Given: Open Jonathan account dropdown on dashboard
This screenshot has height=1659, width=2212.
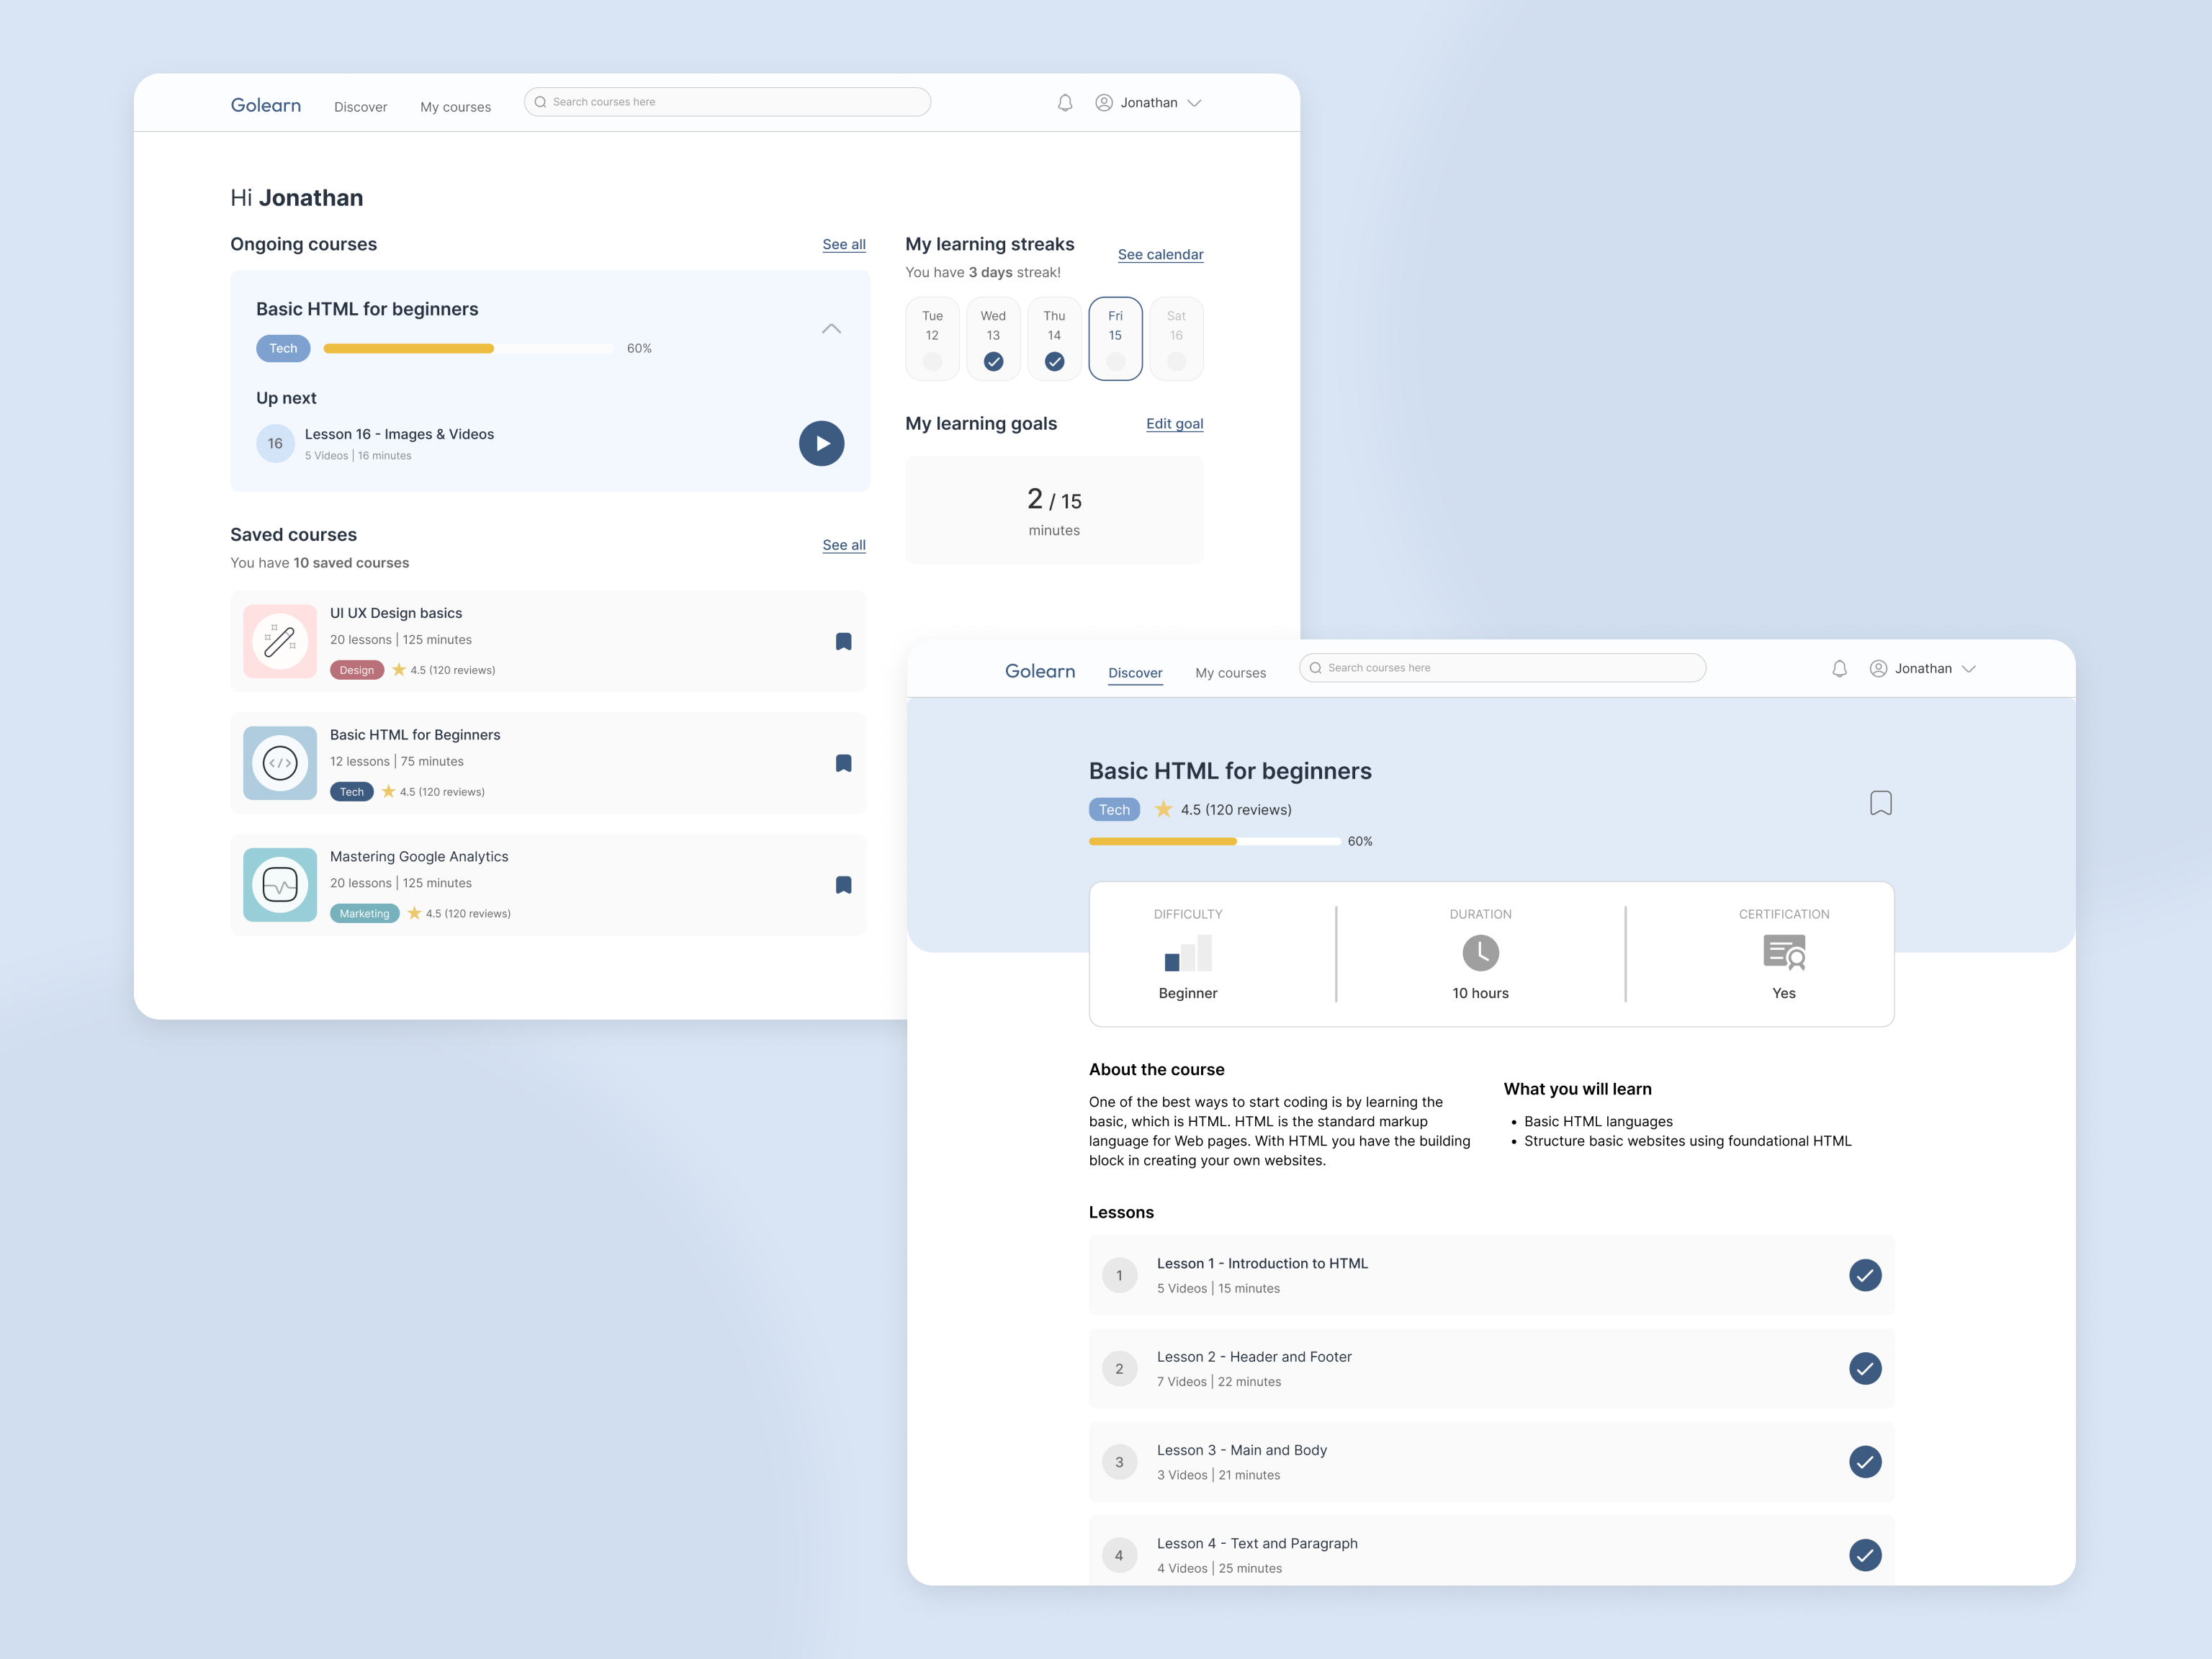Looking at the screenshot, I should [x=1150, y=103].
